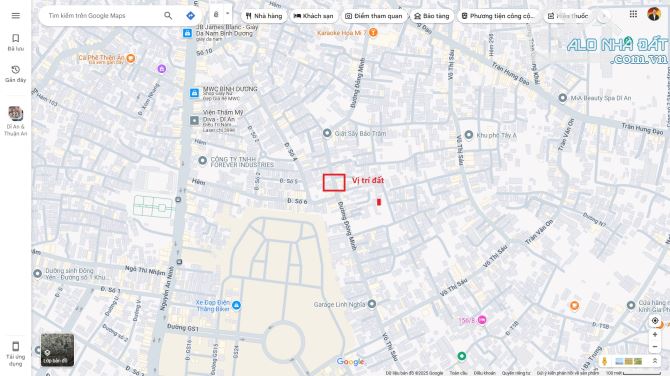Click the Toàn cầu footer link

pyautogui.click(x=458, y=373)
